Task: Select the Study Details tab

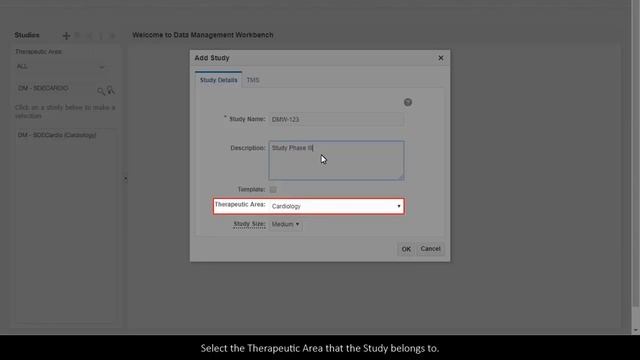Action: 218,80
